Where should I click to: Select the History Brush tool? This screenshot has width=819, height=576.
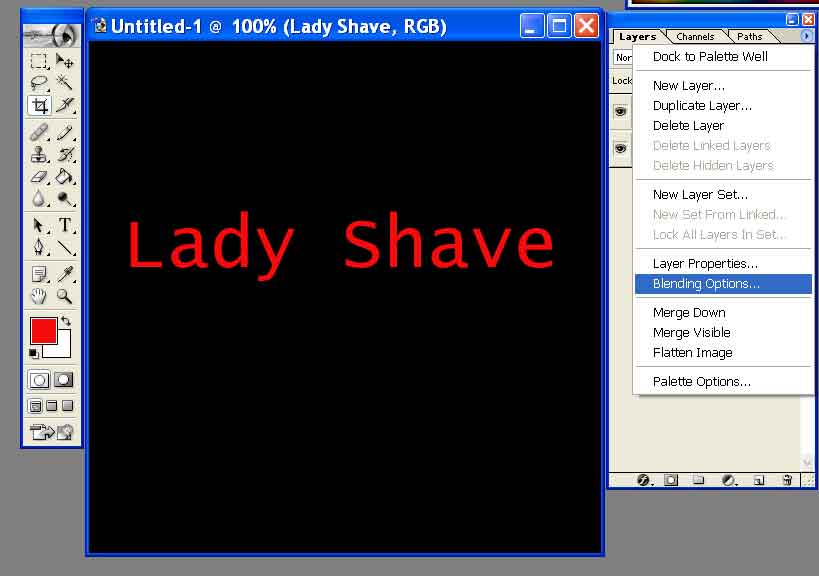[65, 154]
